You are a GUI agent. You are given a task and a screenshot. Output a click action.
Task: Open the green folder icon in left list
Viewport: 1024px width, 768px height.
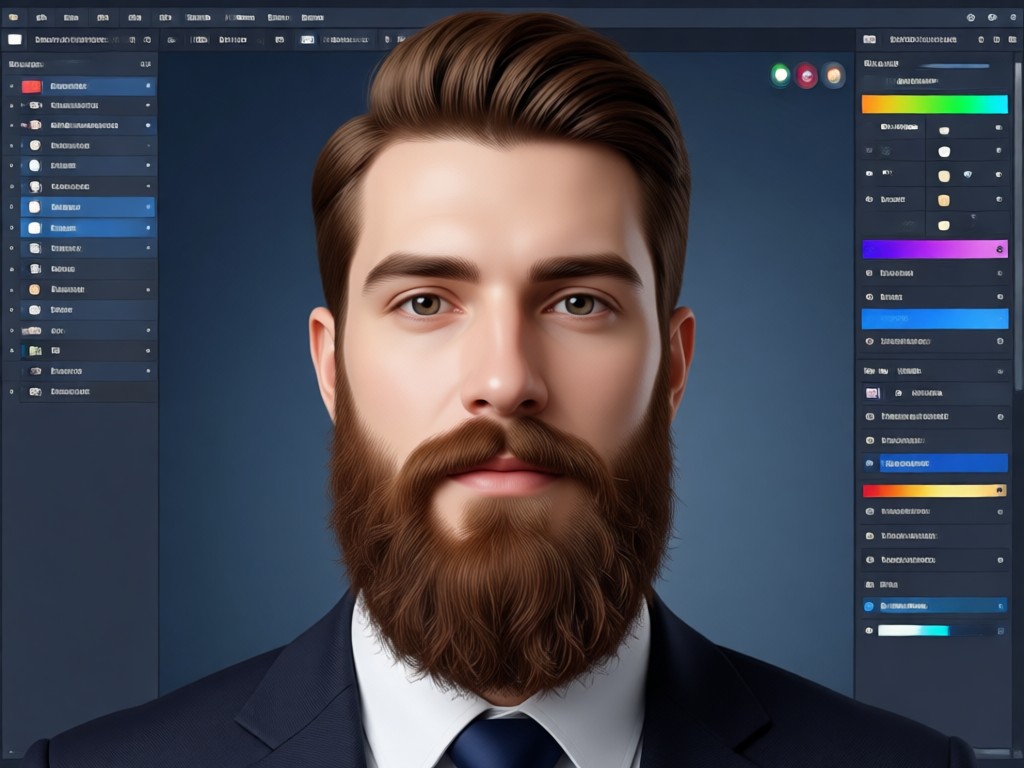35,351
